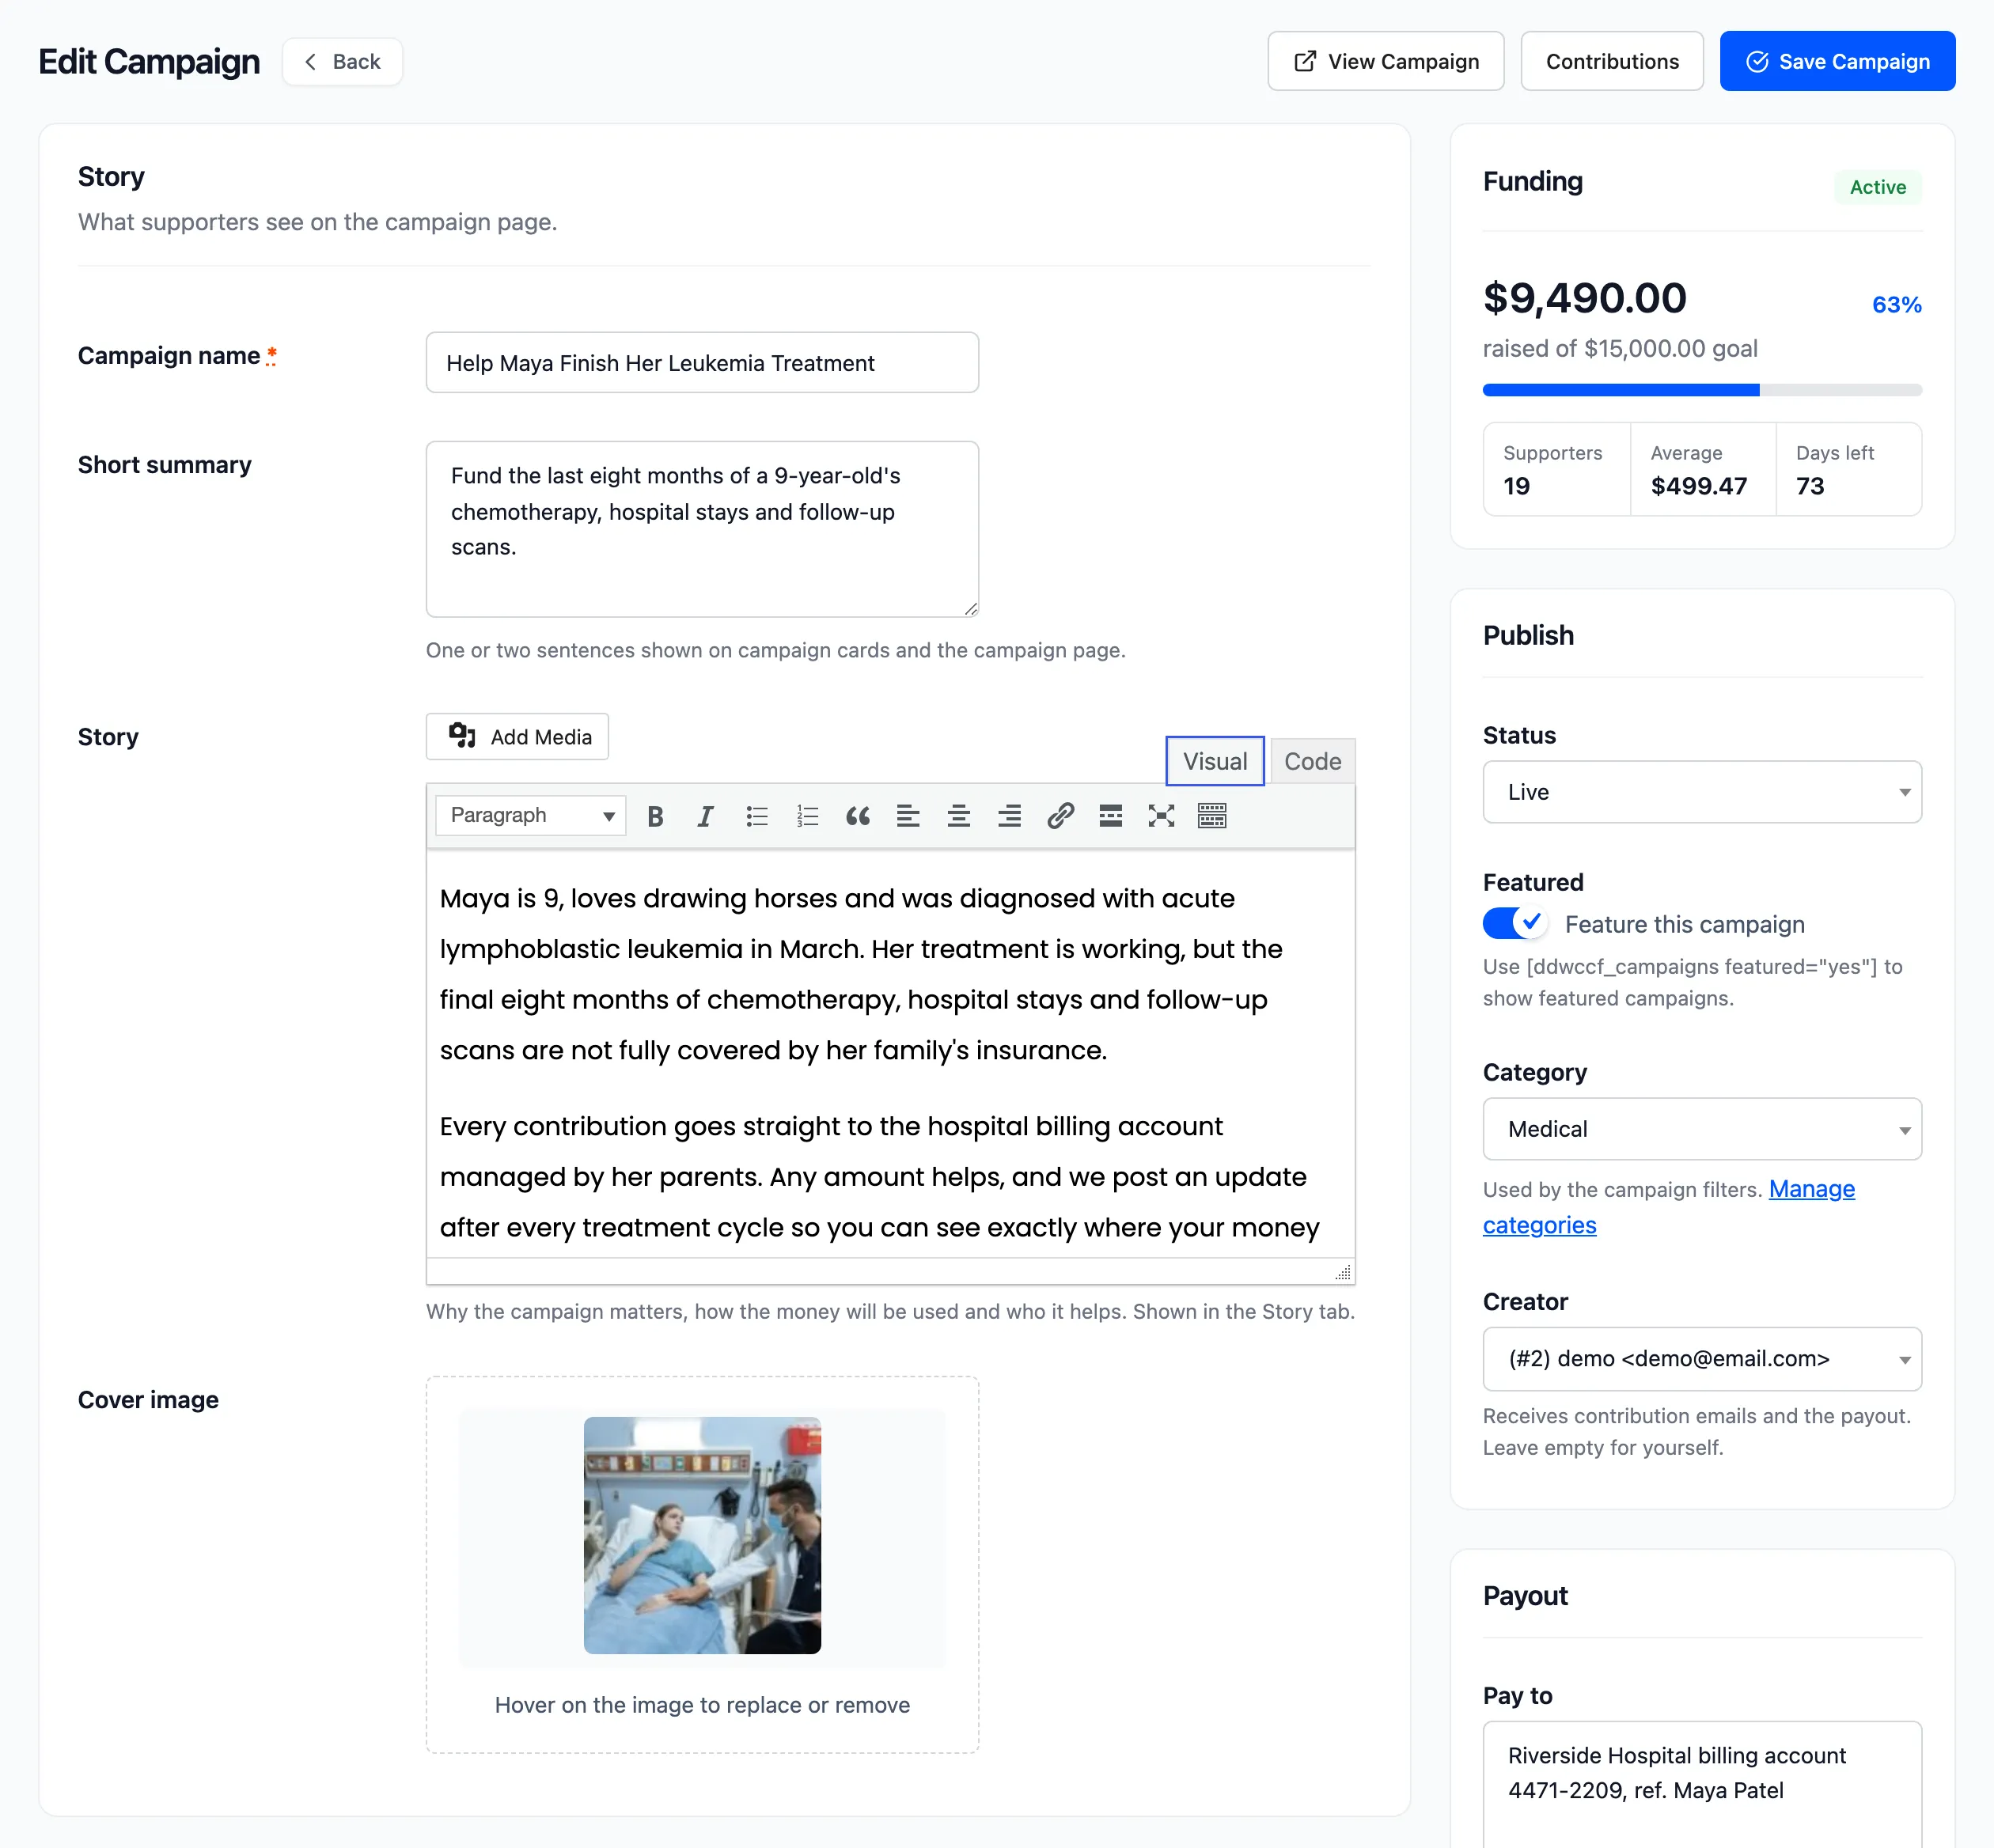Toggle the editor toolbar
The width and height of the screenshot is (1994, 1848).
point(1212,816)
